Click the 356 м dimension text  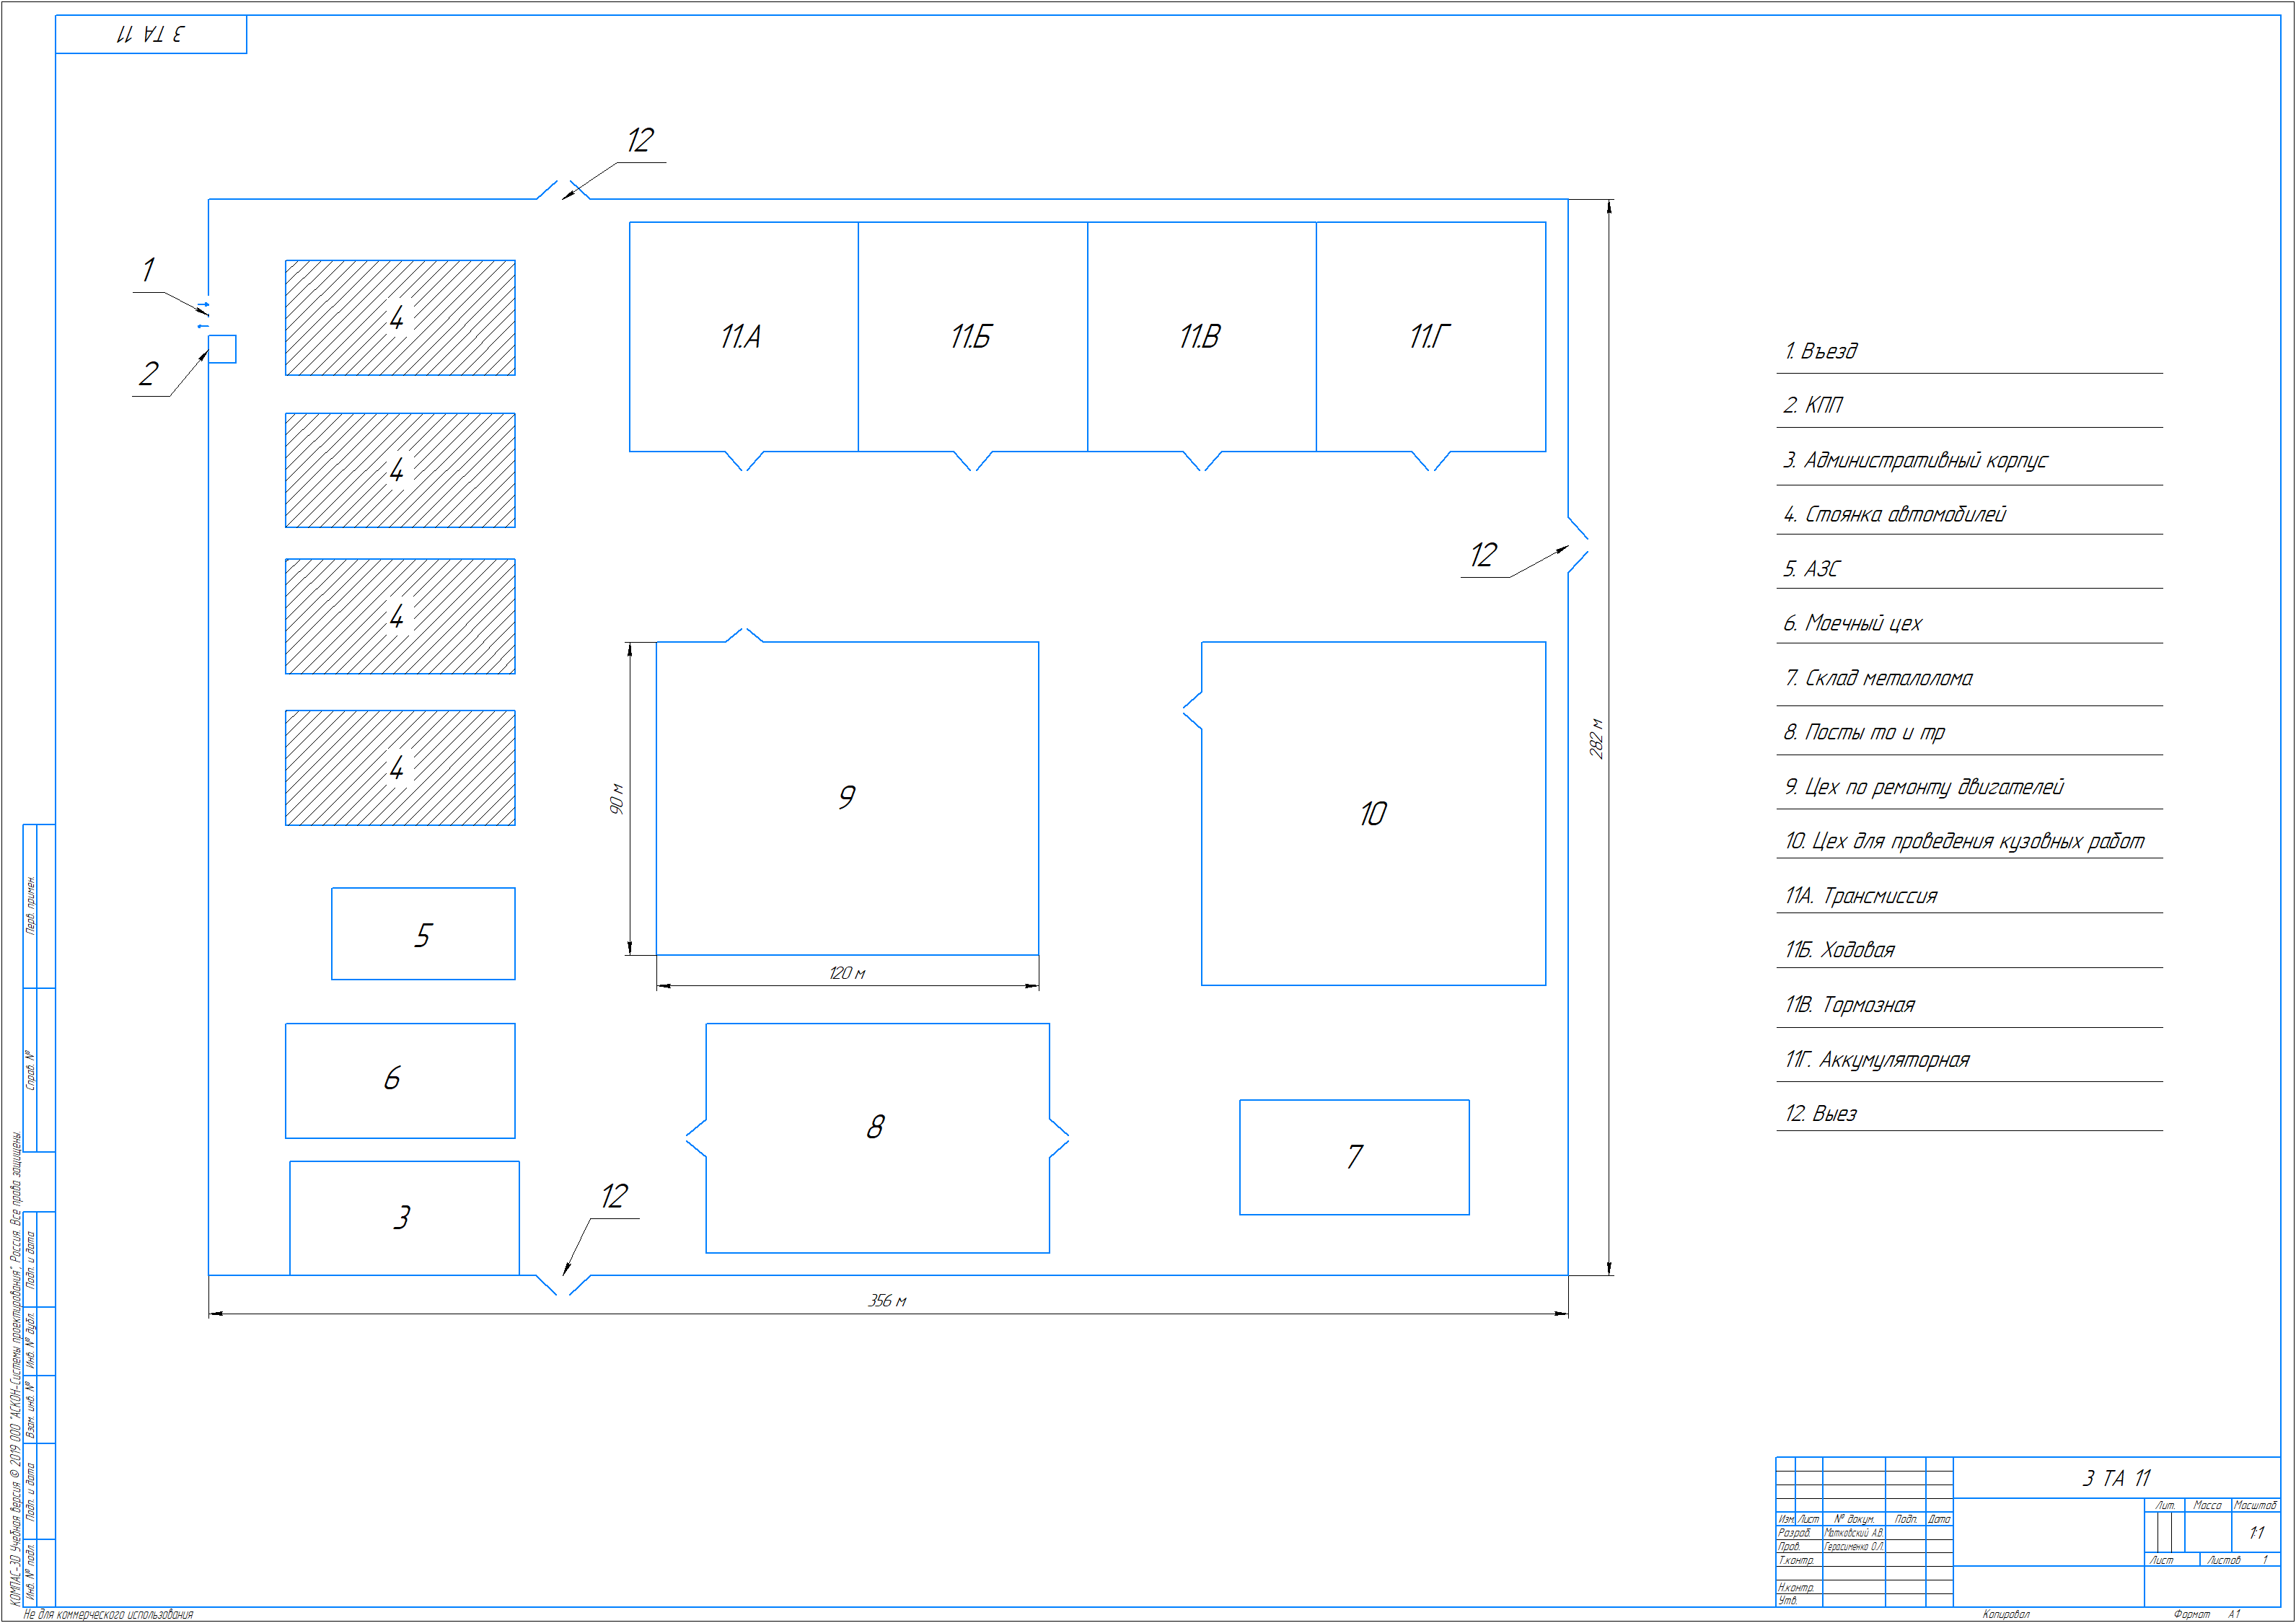tap(887, 1301)
